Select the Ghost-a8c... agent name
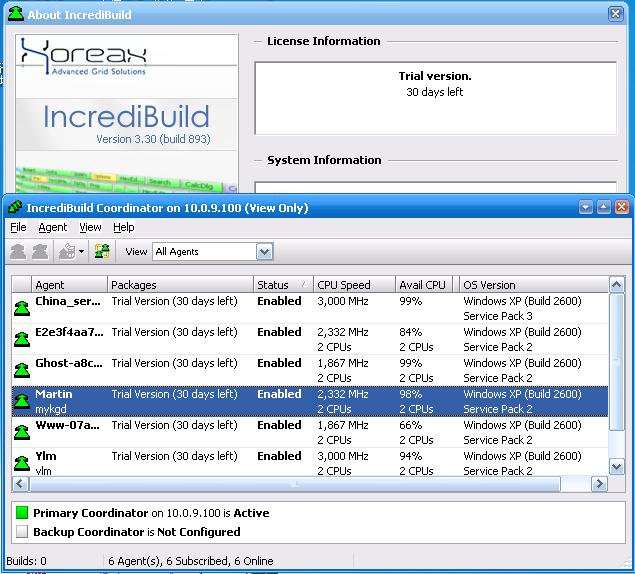Image resolution: width=635 pixels, height=574 pixels. [69, 363]
